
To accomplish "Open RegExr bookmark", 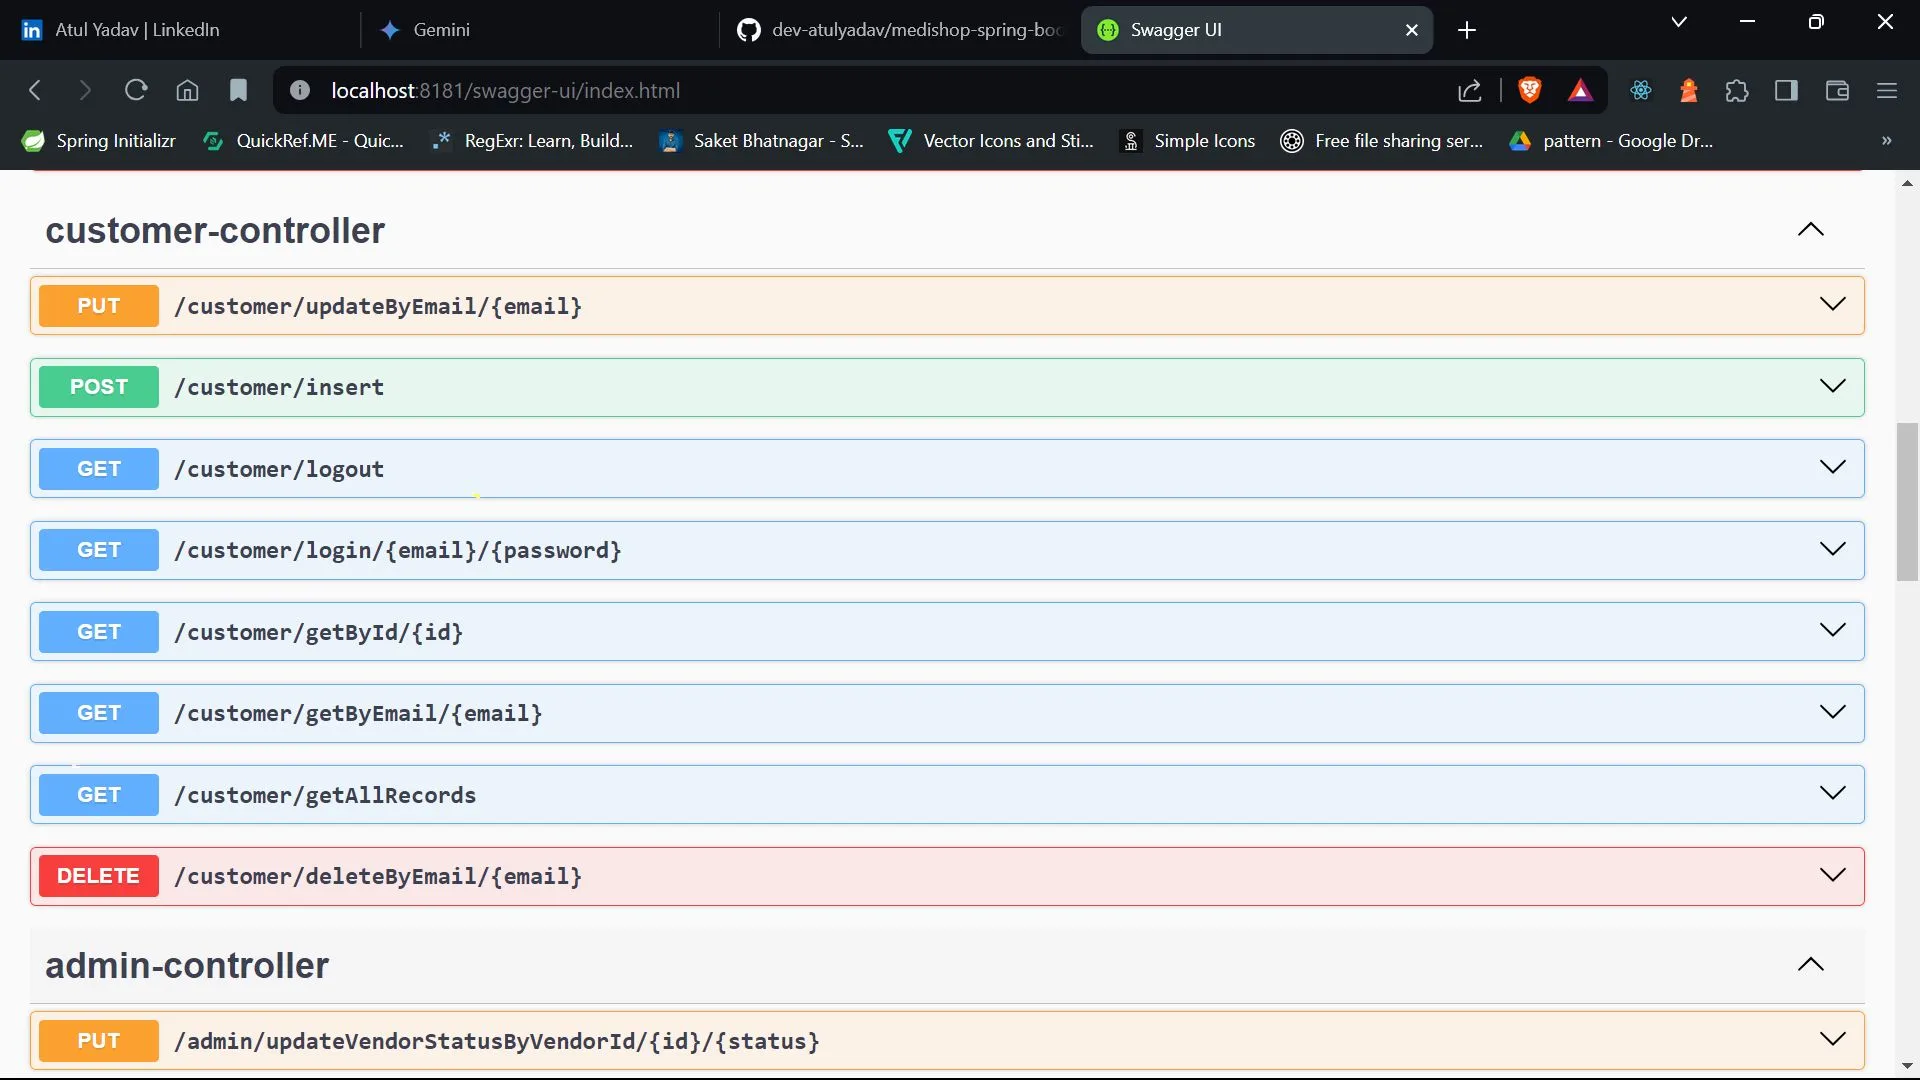I will tap(532, 141).
